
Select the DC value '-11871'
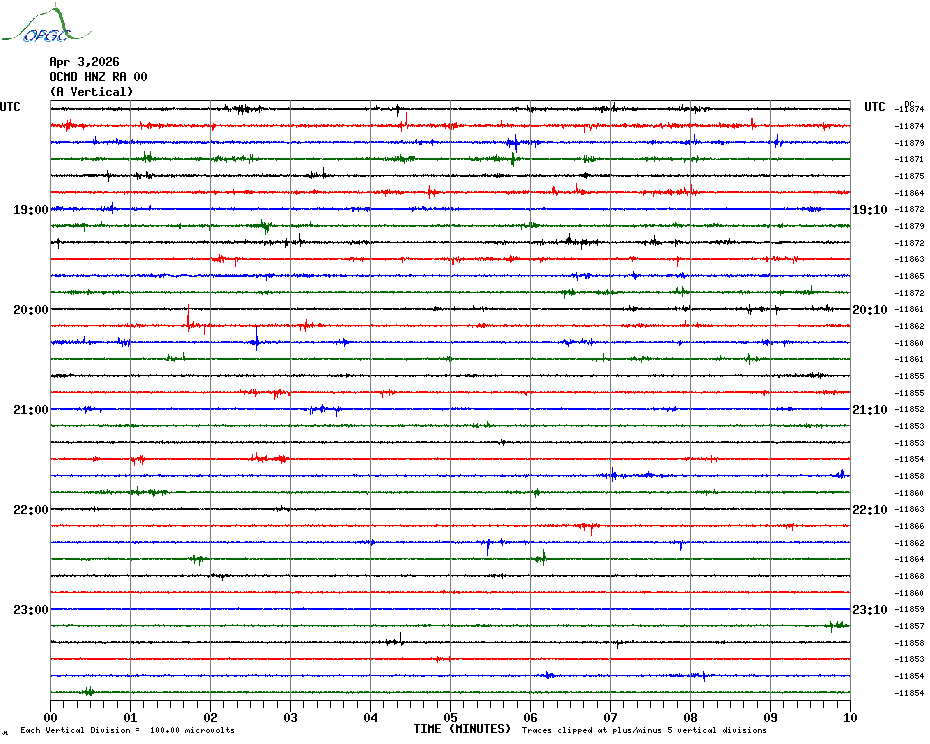click(x=910, y=160)
